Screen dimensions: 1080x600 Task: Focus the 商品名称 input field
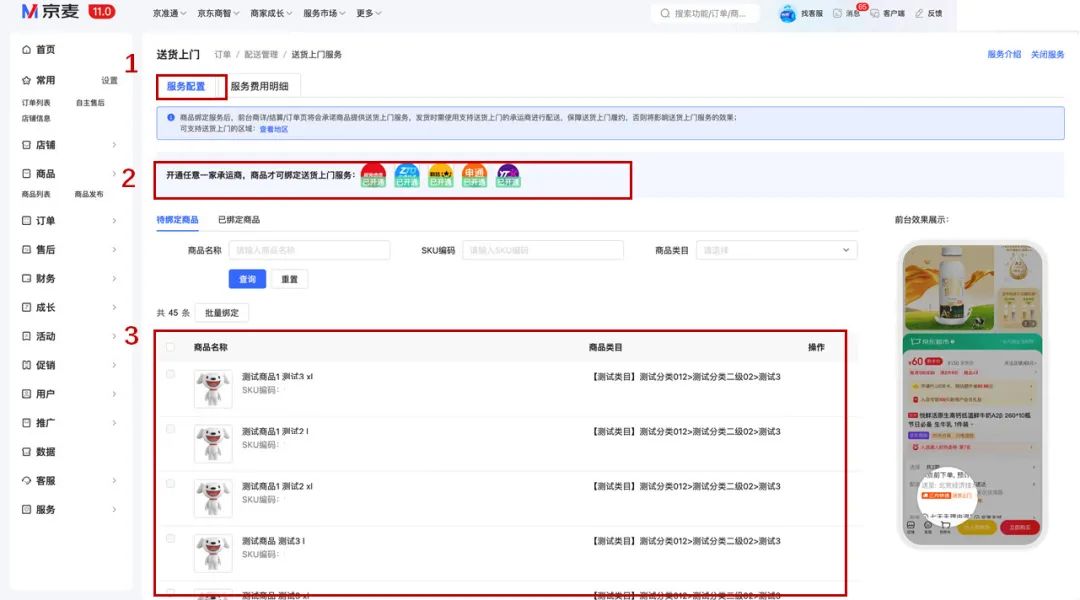(x=309, y=250)
